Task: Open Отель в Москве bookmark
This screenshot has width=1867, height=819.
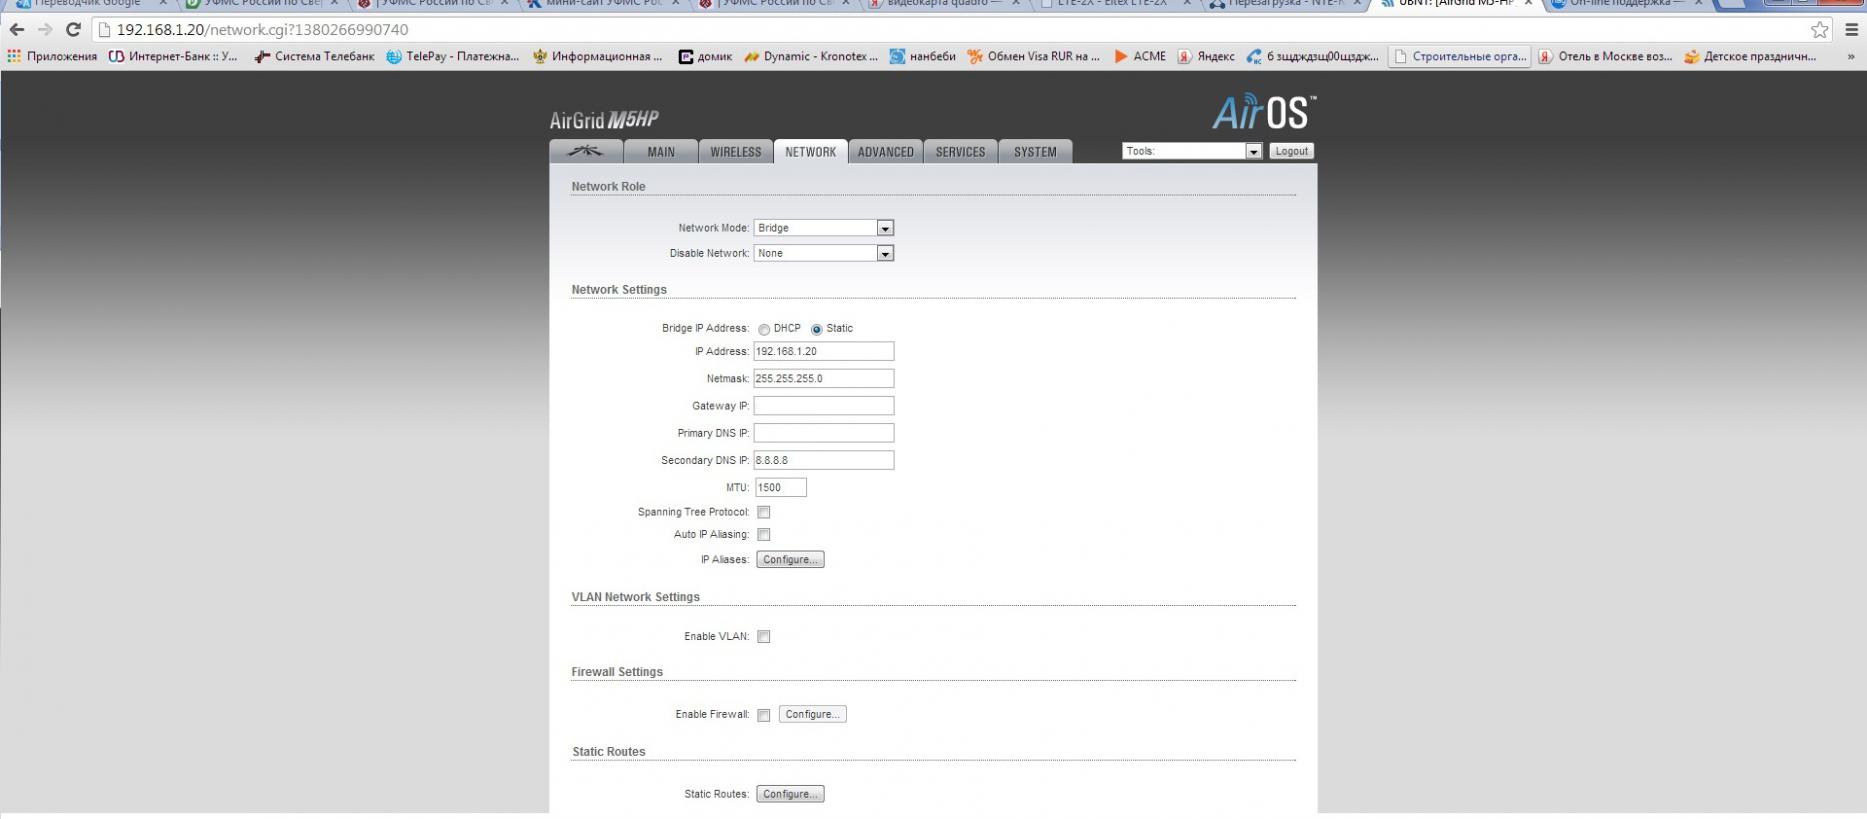Action: (1605, 56)
